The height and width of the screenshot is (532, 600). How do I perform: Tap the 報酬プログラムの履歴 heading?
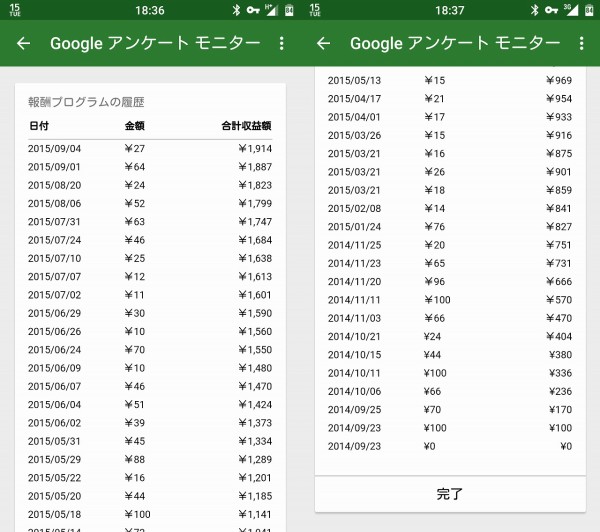86,102
